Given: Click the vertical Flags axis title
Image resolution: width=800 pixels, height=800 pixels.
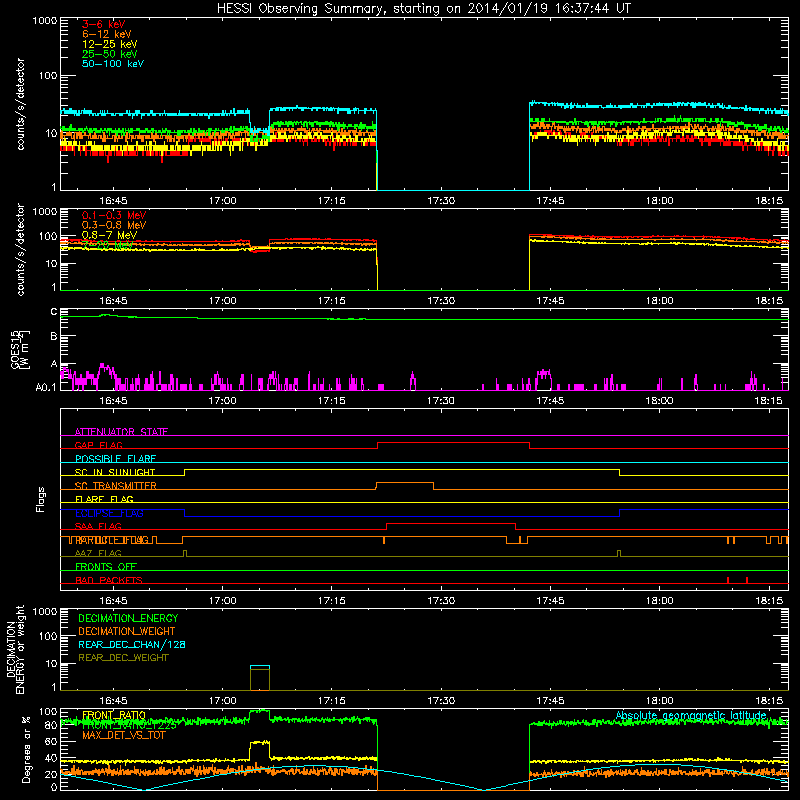Looking at the screenshot, I should click(x=41, y=499).
